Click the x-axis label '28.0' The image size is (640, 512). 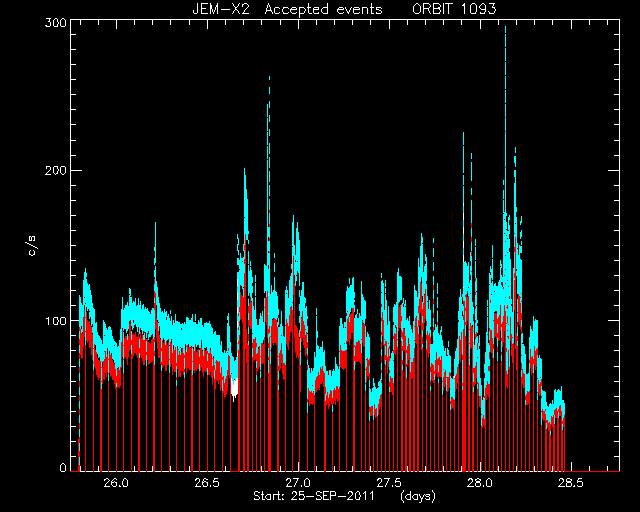480,483
